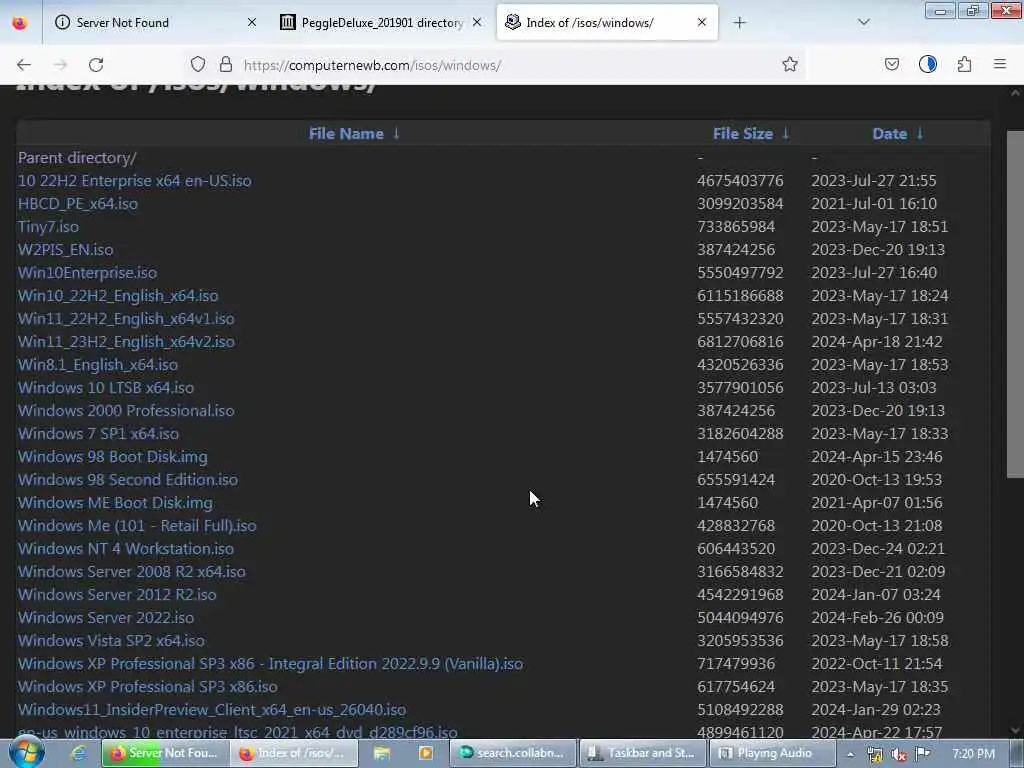Switch to Taskbar and St... taskbar window
The image size is (1024, 768).
click(642, 753)
